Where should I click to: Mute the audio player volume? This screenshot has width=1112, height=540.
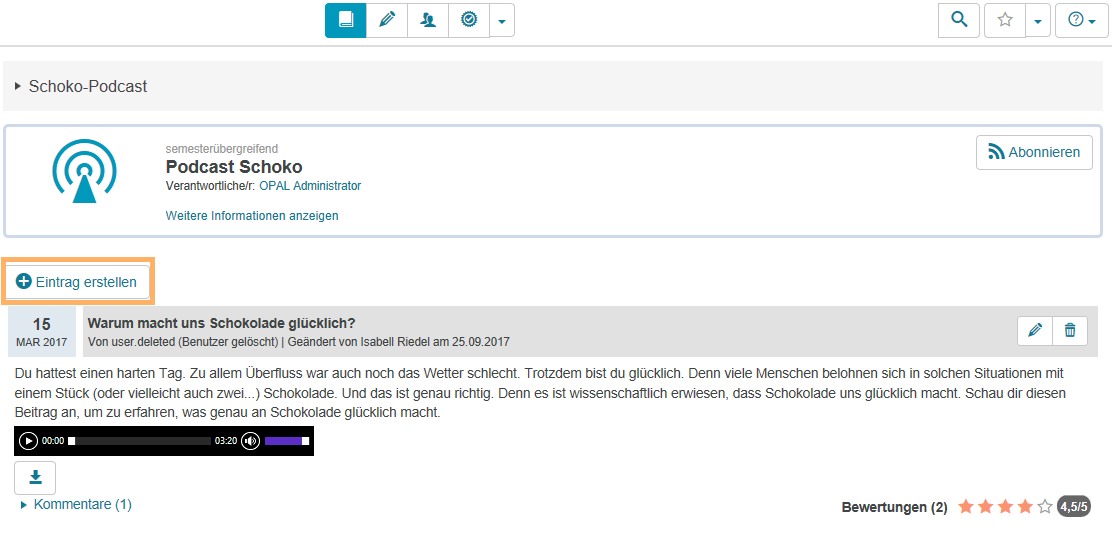[250, 440]
